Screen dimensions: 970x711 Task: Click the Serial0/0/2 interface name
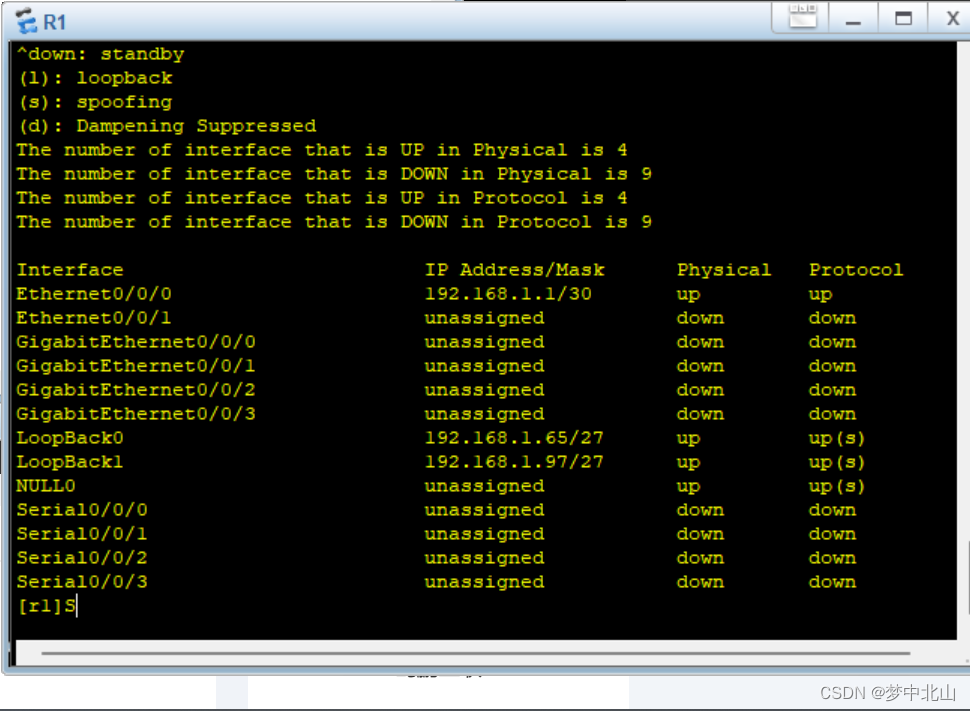pos(82,558)
